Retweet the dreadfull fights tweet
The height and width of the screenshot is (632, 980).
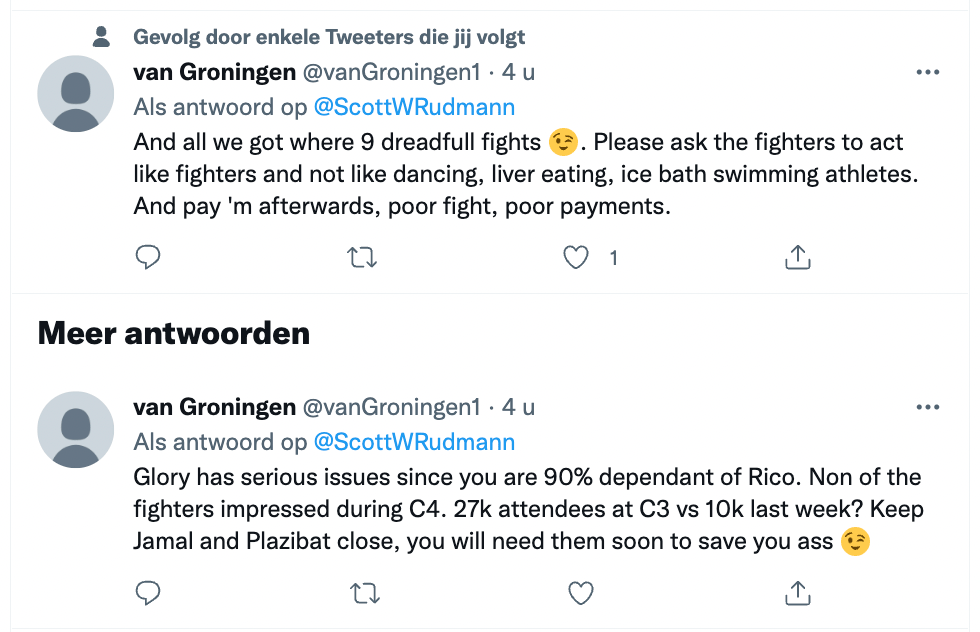pyautogui.click(x=361, y=258)
